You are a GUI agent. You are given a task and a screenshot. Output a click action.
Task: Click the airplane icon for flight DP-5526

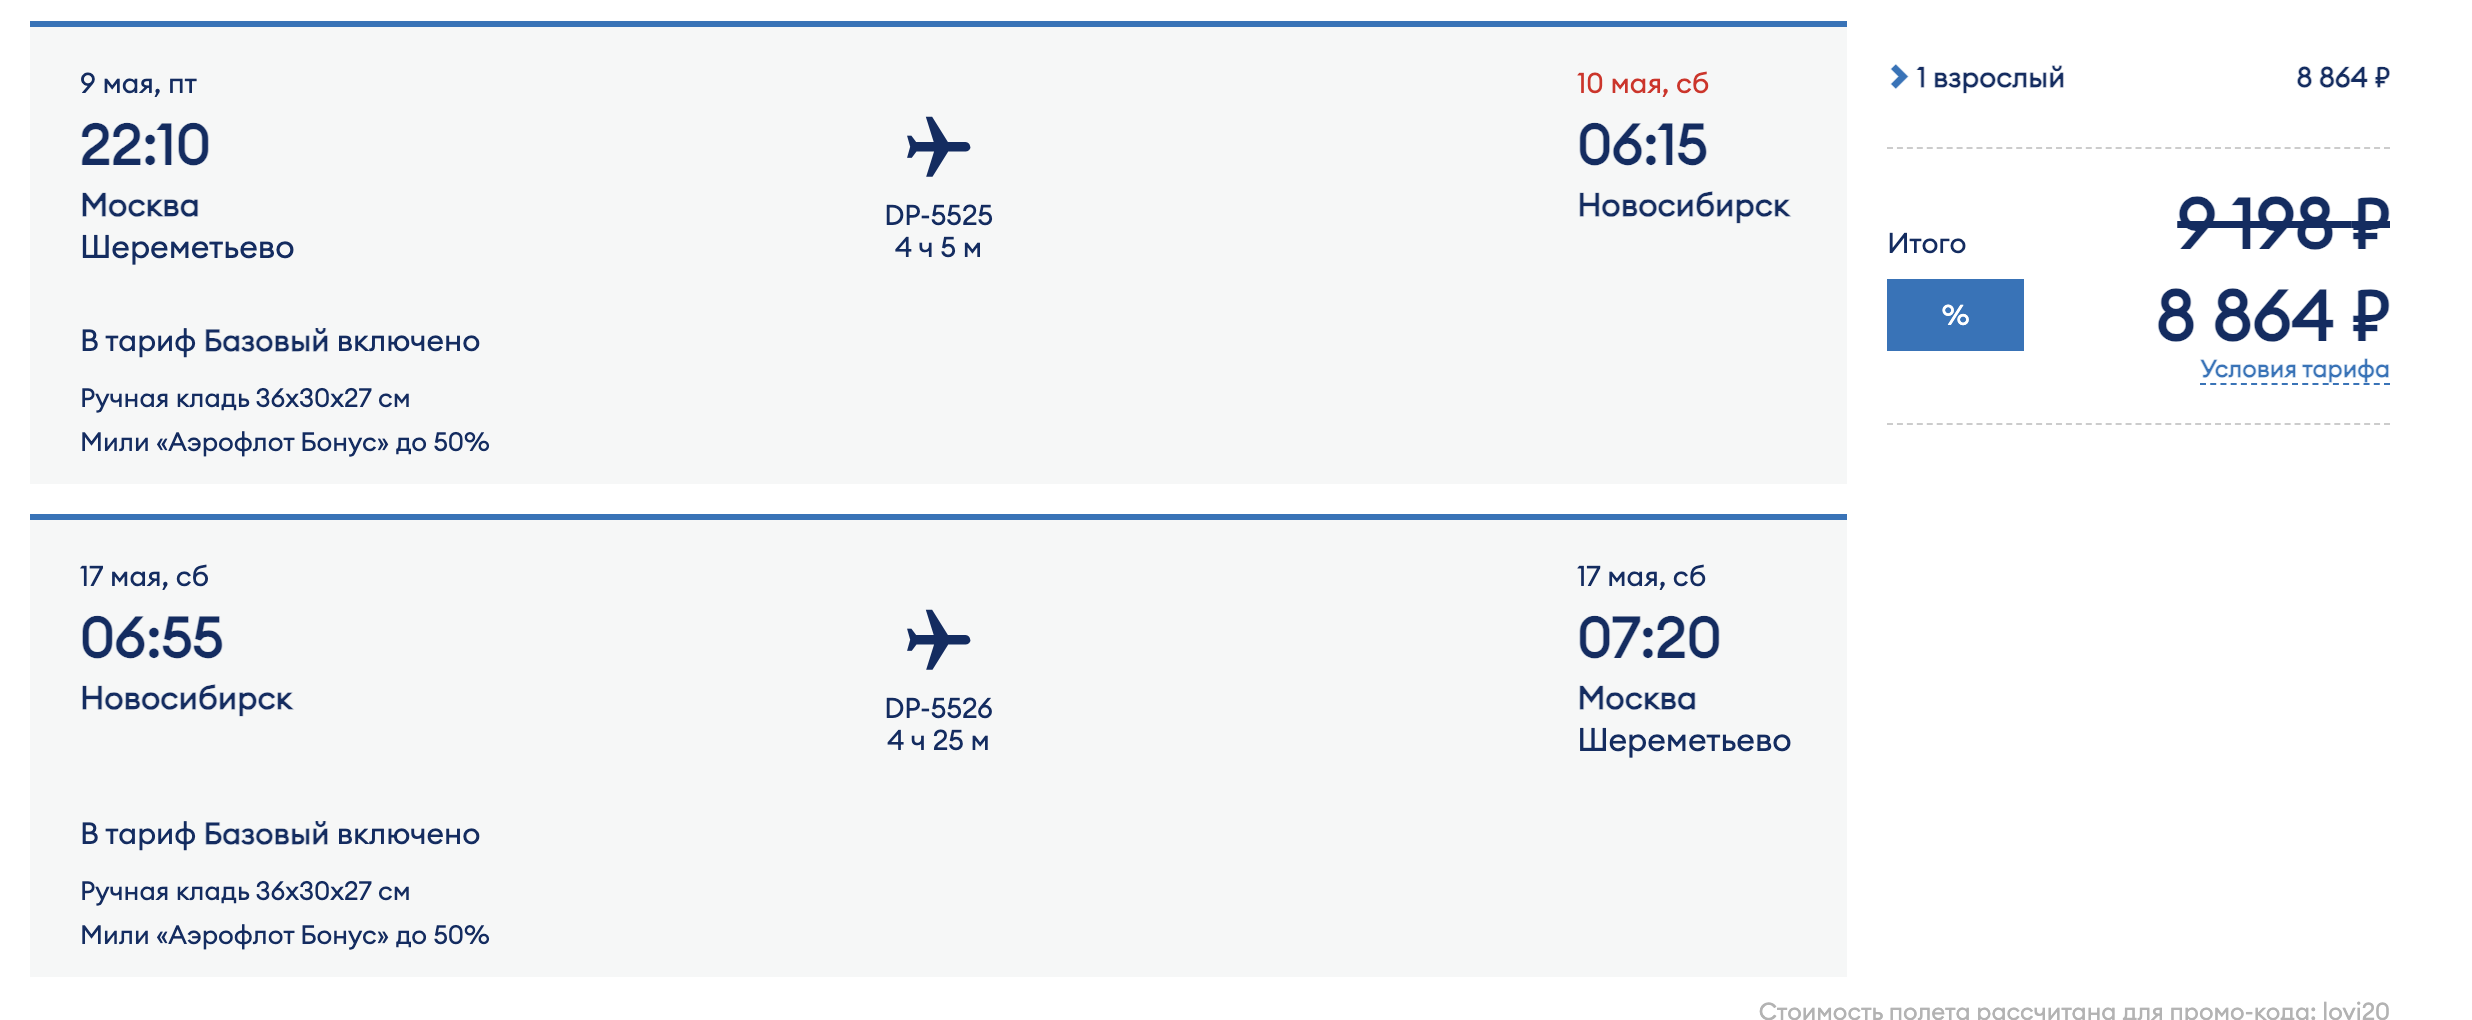pos(938,640)
